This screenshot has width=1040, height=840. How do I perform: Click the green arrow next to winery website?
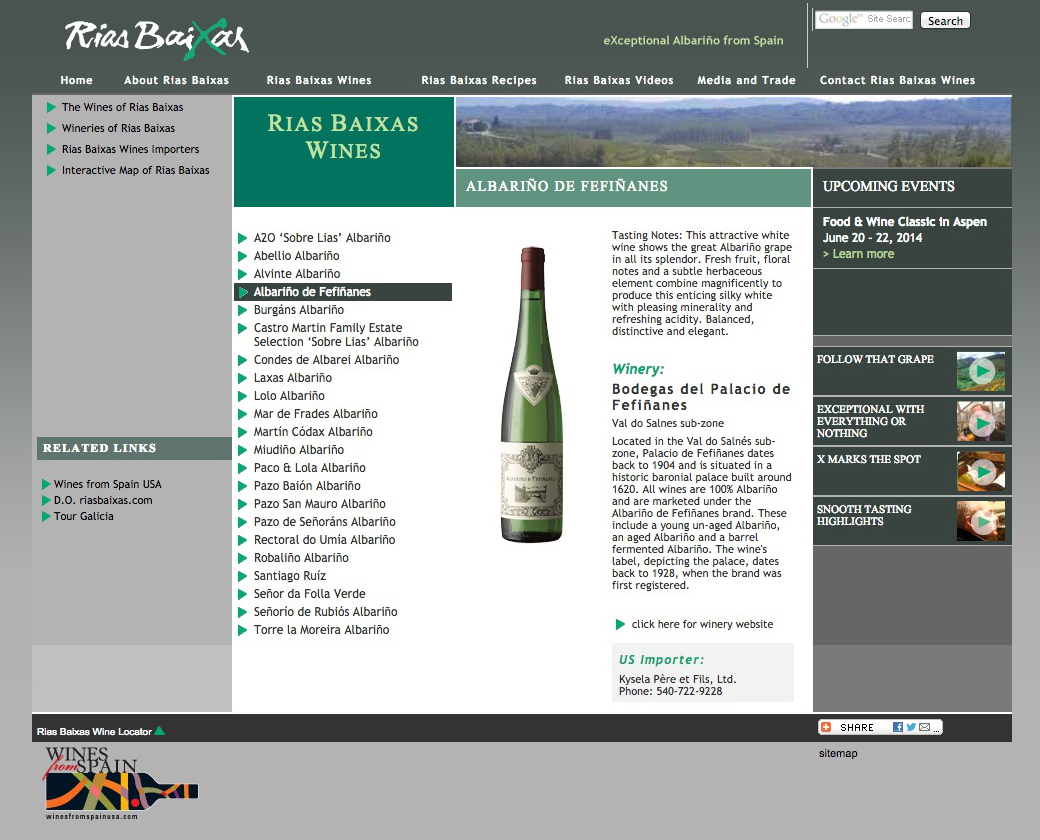pos(620,624)
